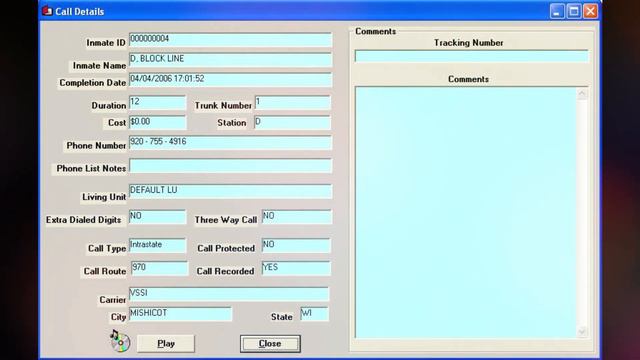Screen dimensions: 640x360
Task: Select the Carrier field showing VSSI
Action: (x=229, y=294)
